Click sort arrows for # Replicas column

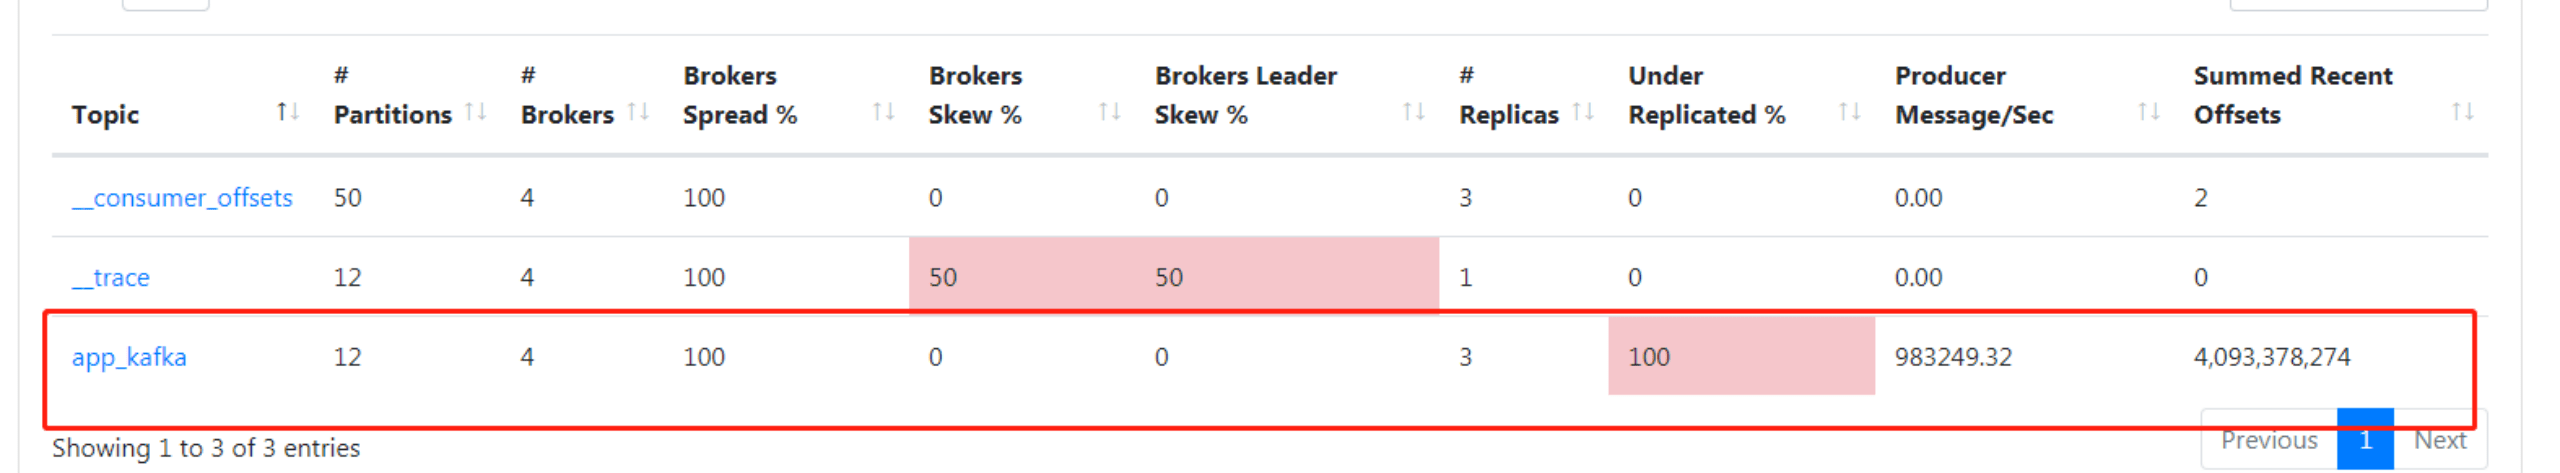1583,112
